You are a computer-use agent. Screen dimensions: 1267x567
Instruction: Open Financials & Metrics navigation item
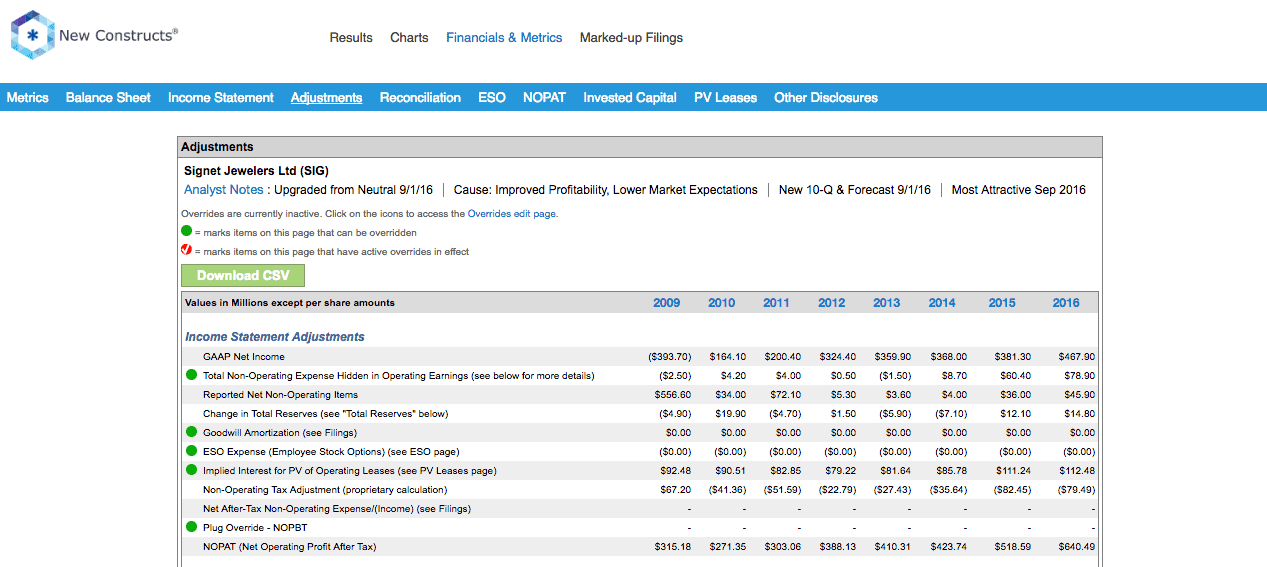(x=504, y=38)
